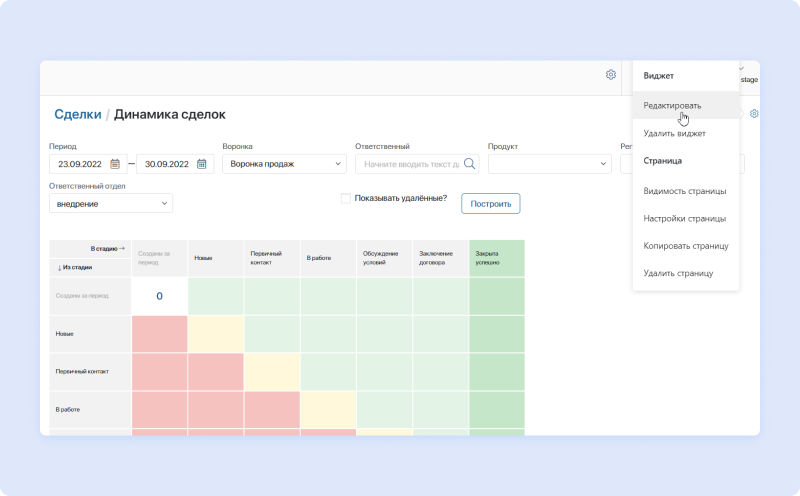
Task: Expand the Ответственный отдел dropdown
Action: point(110,204)
